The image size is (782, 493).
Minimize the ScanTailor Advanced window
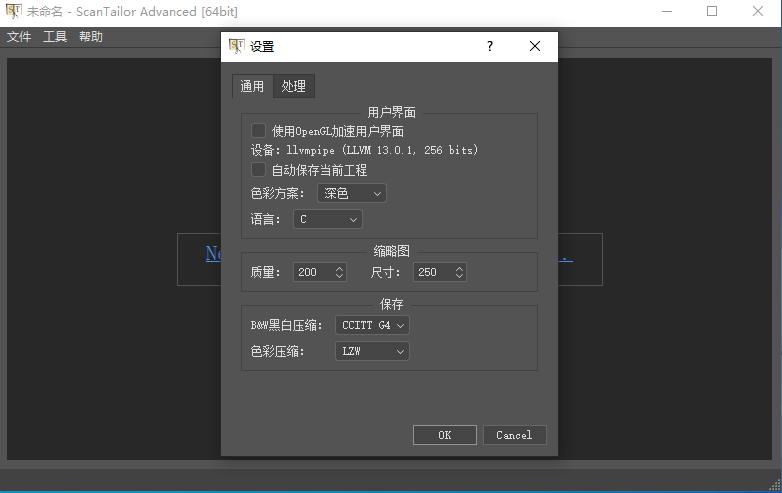click(667, 11)
